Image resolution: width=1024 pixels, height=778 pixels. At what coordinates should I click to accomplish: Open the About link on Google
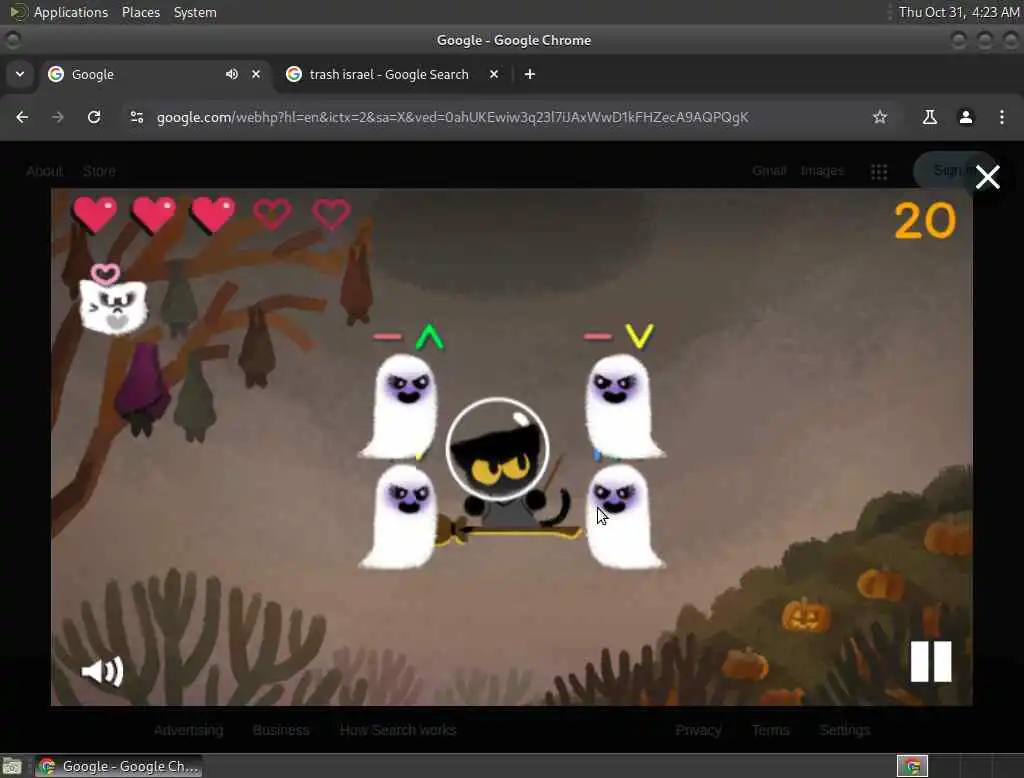pyautogui.click(x=44, y=171)
